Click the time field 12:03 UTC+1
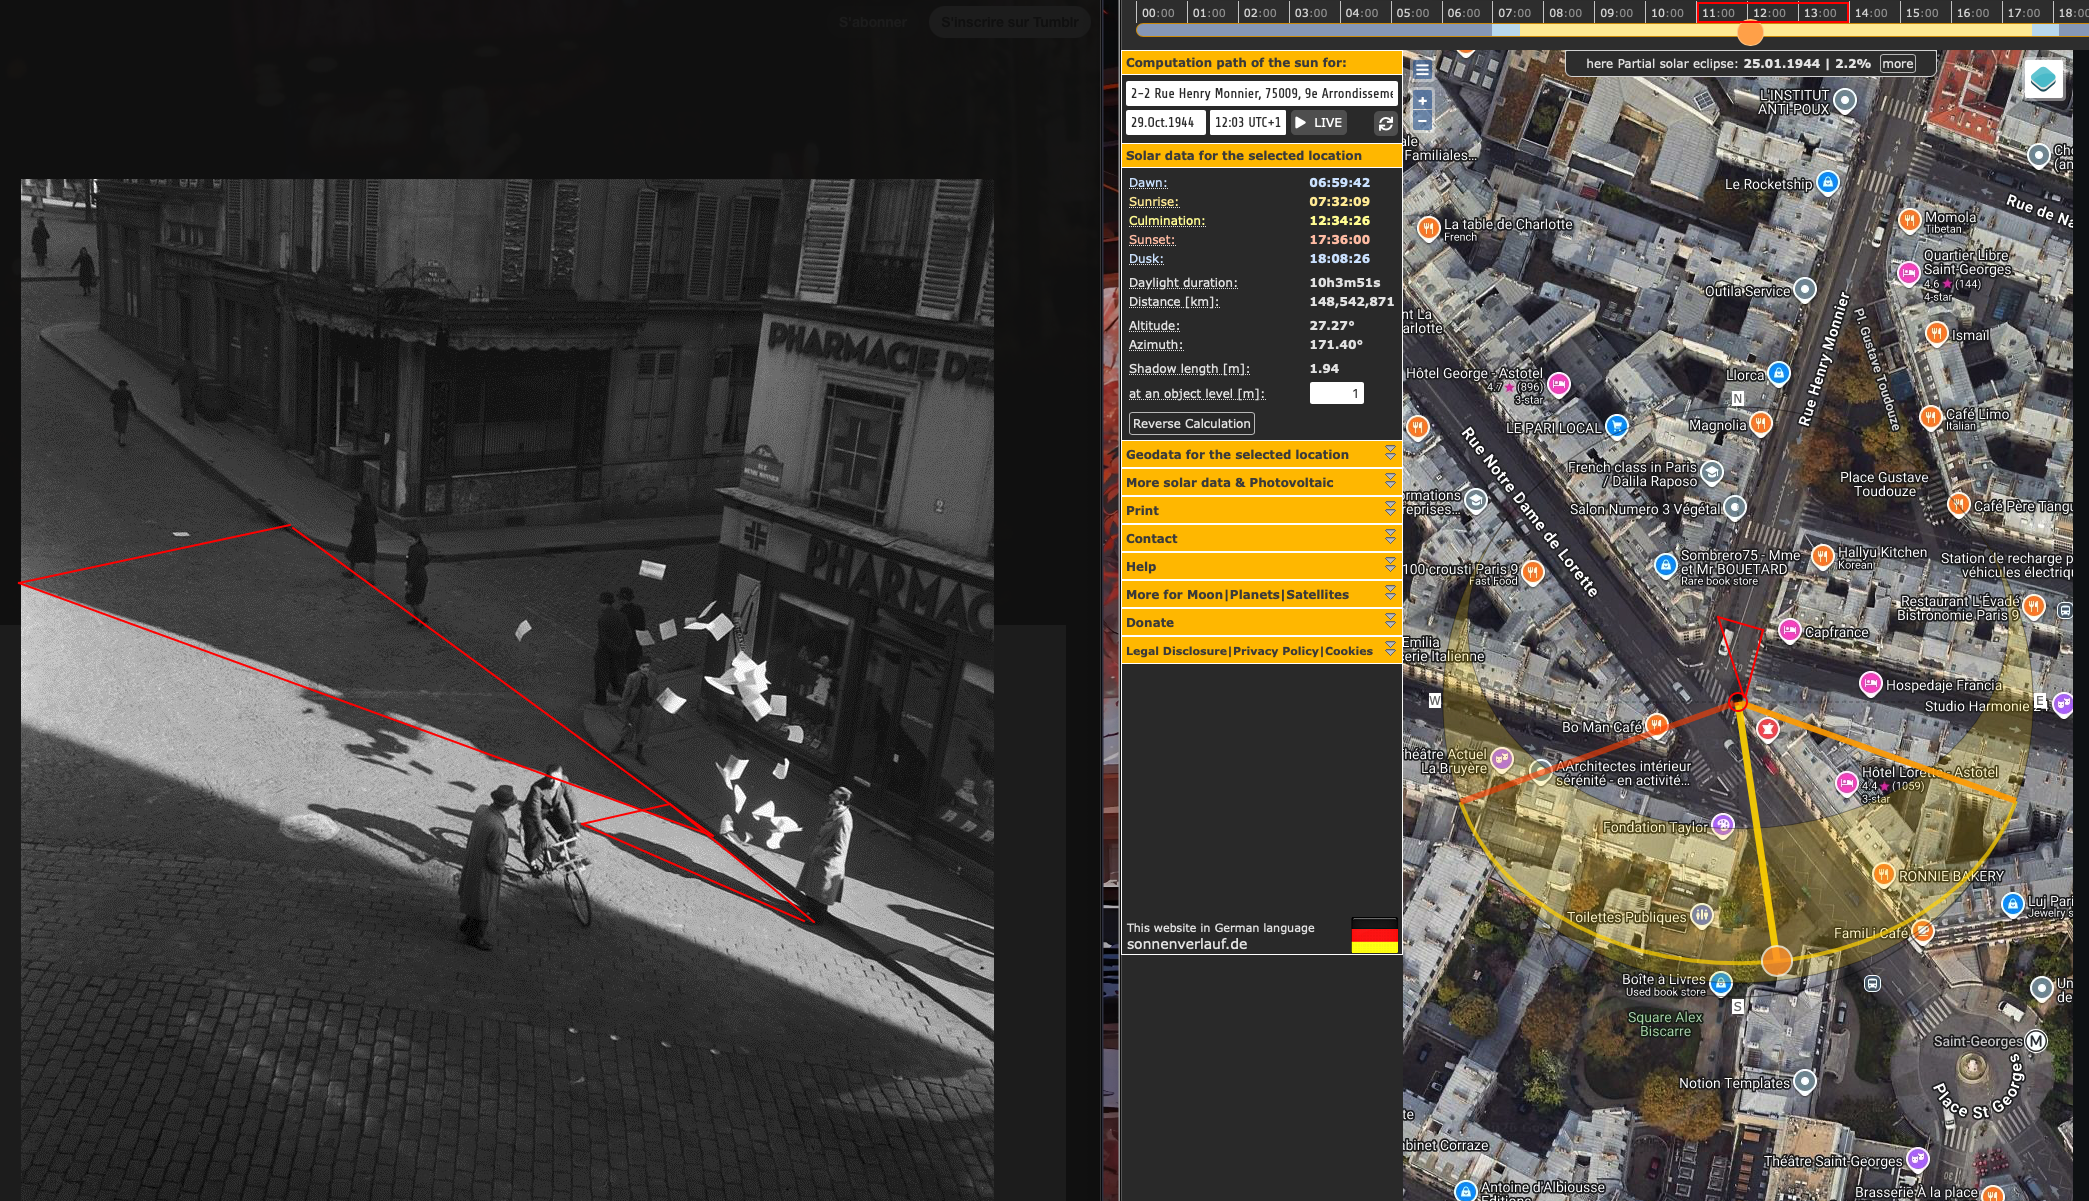The height and width of the screenshot is (1201, 2089). 1247,123
